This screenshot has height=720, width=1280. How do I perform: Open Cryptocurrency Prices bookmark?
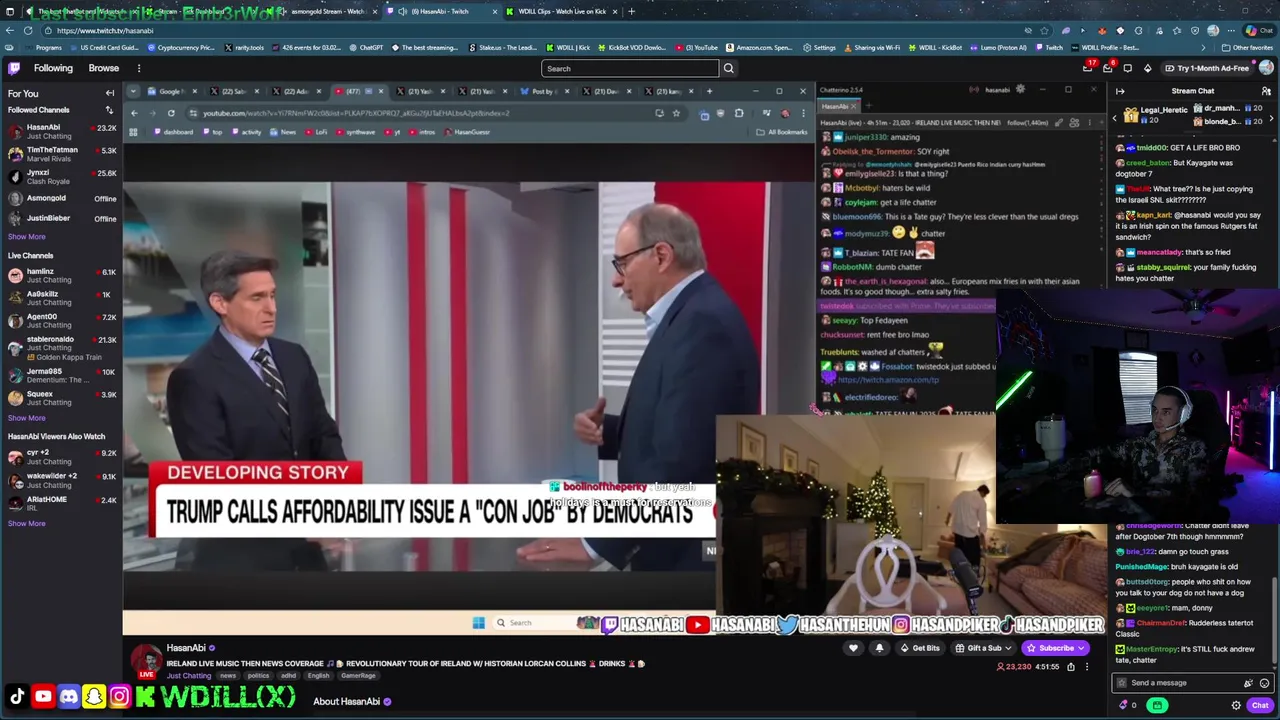click(x=181, y=47)
